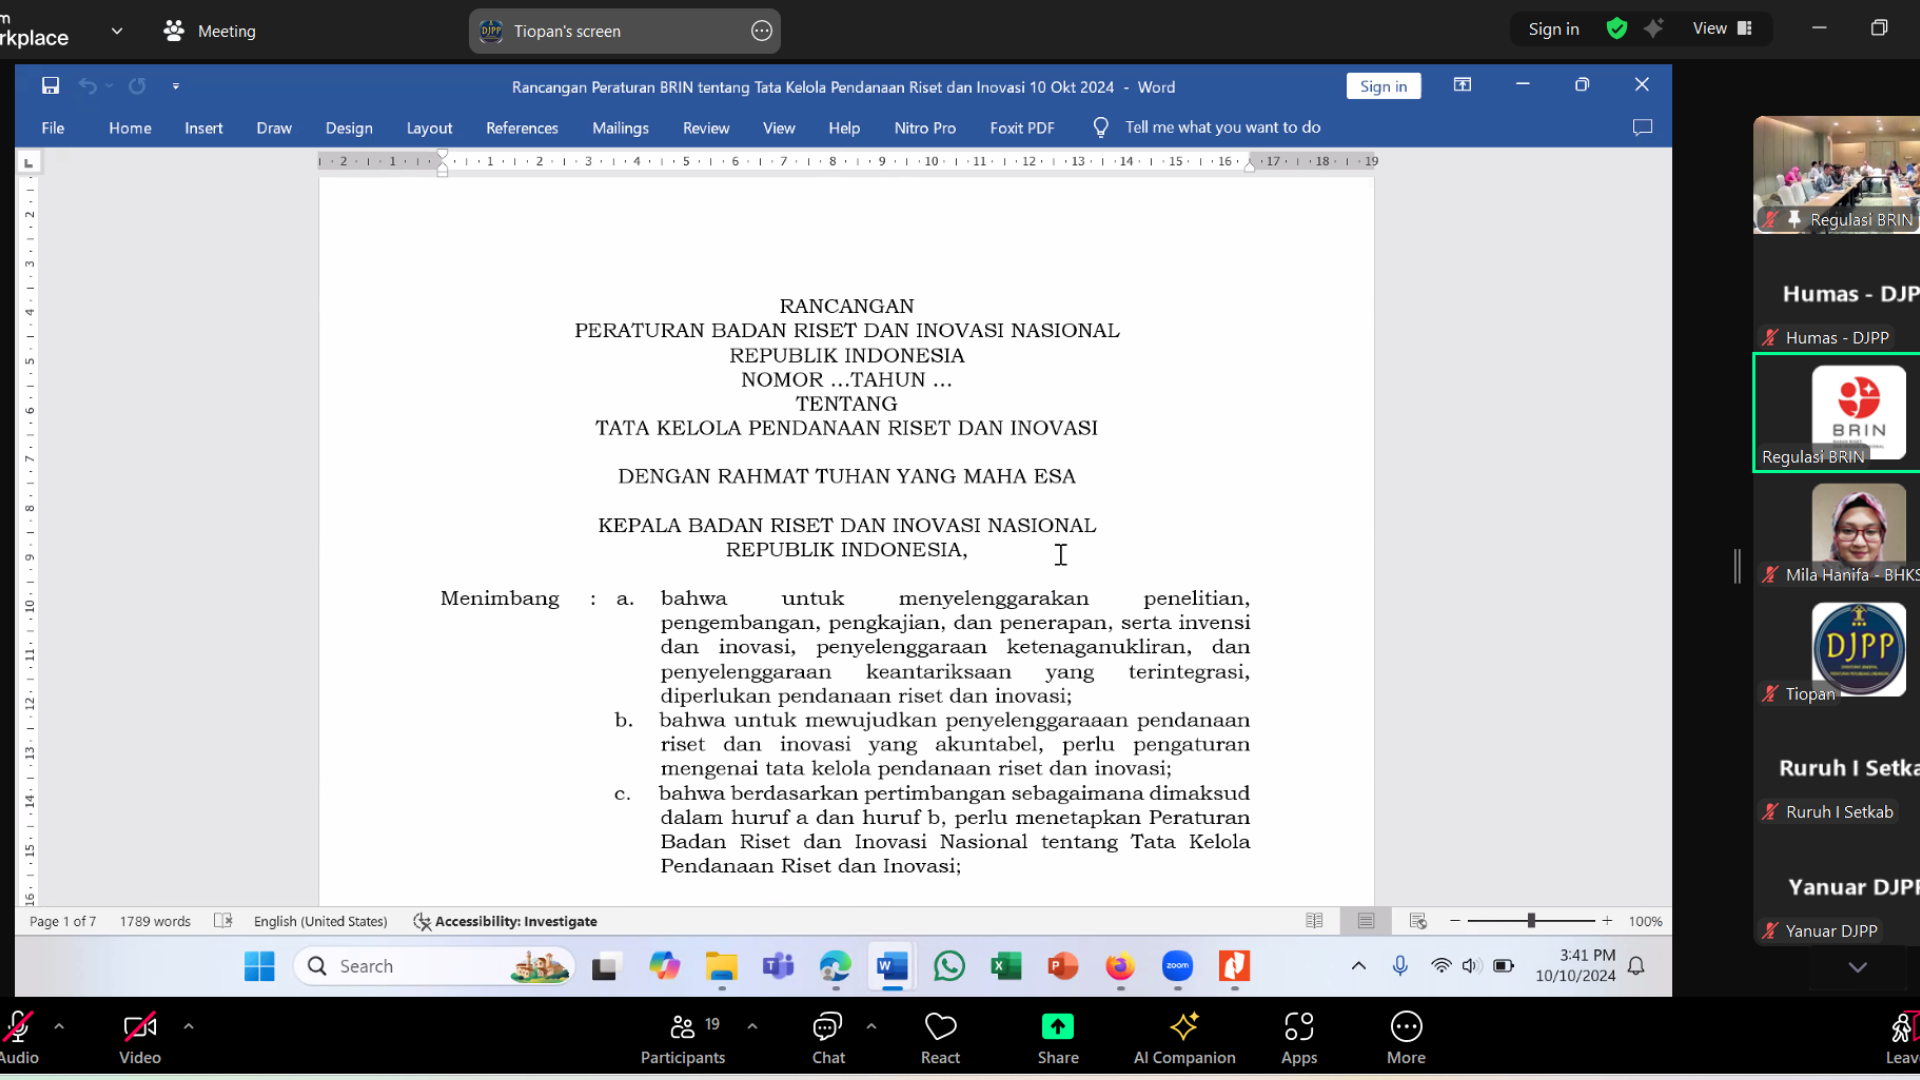Viewport: 1920px width, 1080px height.
Task: Click the green encryption shield icon
Action: click(x=1616, y=29)
